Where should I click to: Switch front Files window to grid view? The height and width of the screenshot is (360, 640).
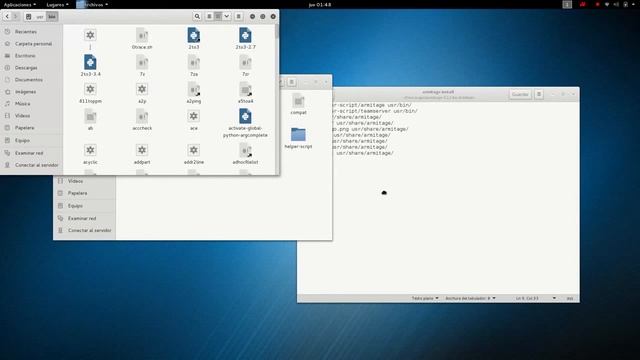coord(218,16)
